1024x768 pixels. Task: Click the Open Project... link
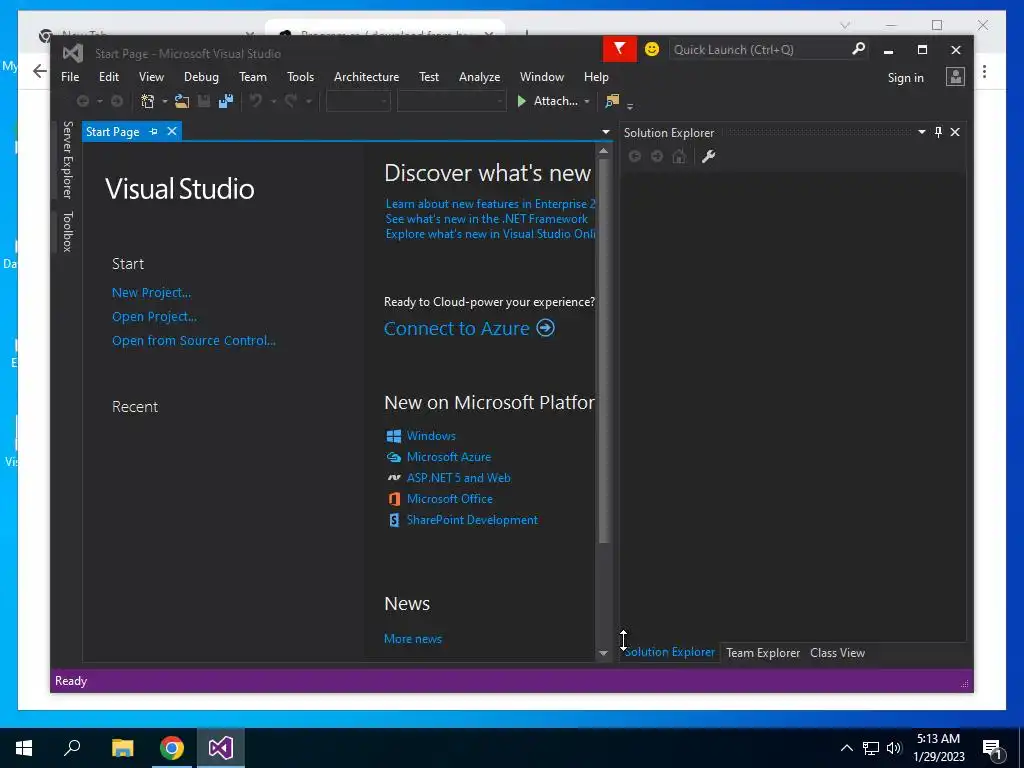pyautogui.click(x=154, y=317)
